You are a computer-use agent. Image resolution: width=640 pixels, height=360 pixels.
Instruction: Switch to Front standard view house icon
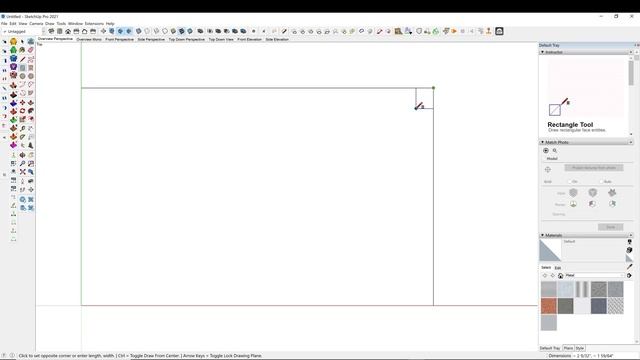tap(68, 31)
